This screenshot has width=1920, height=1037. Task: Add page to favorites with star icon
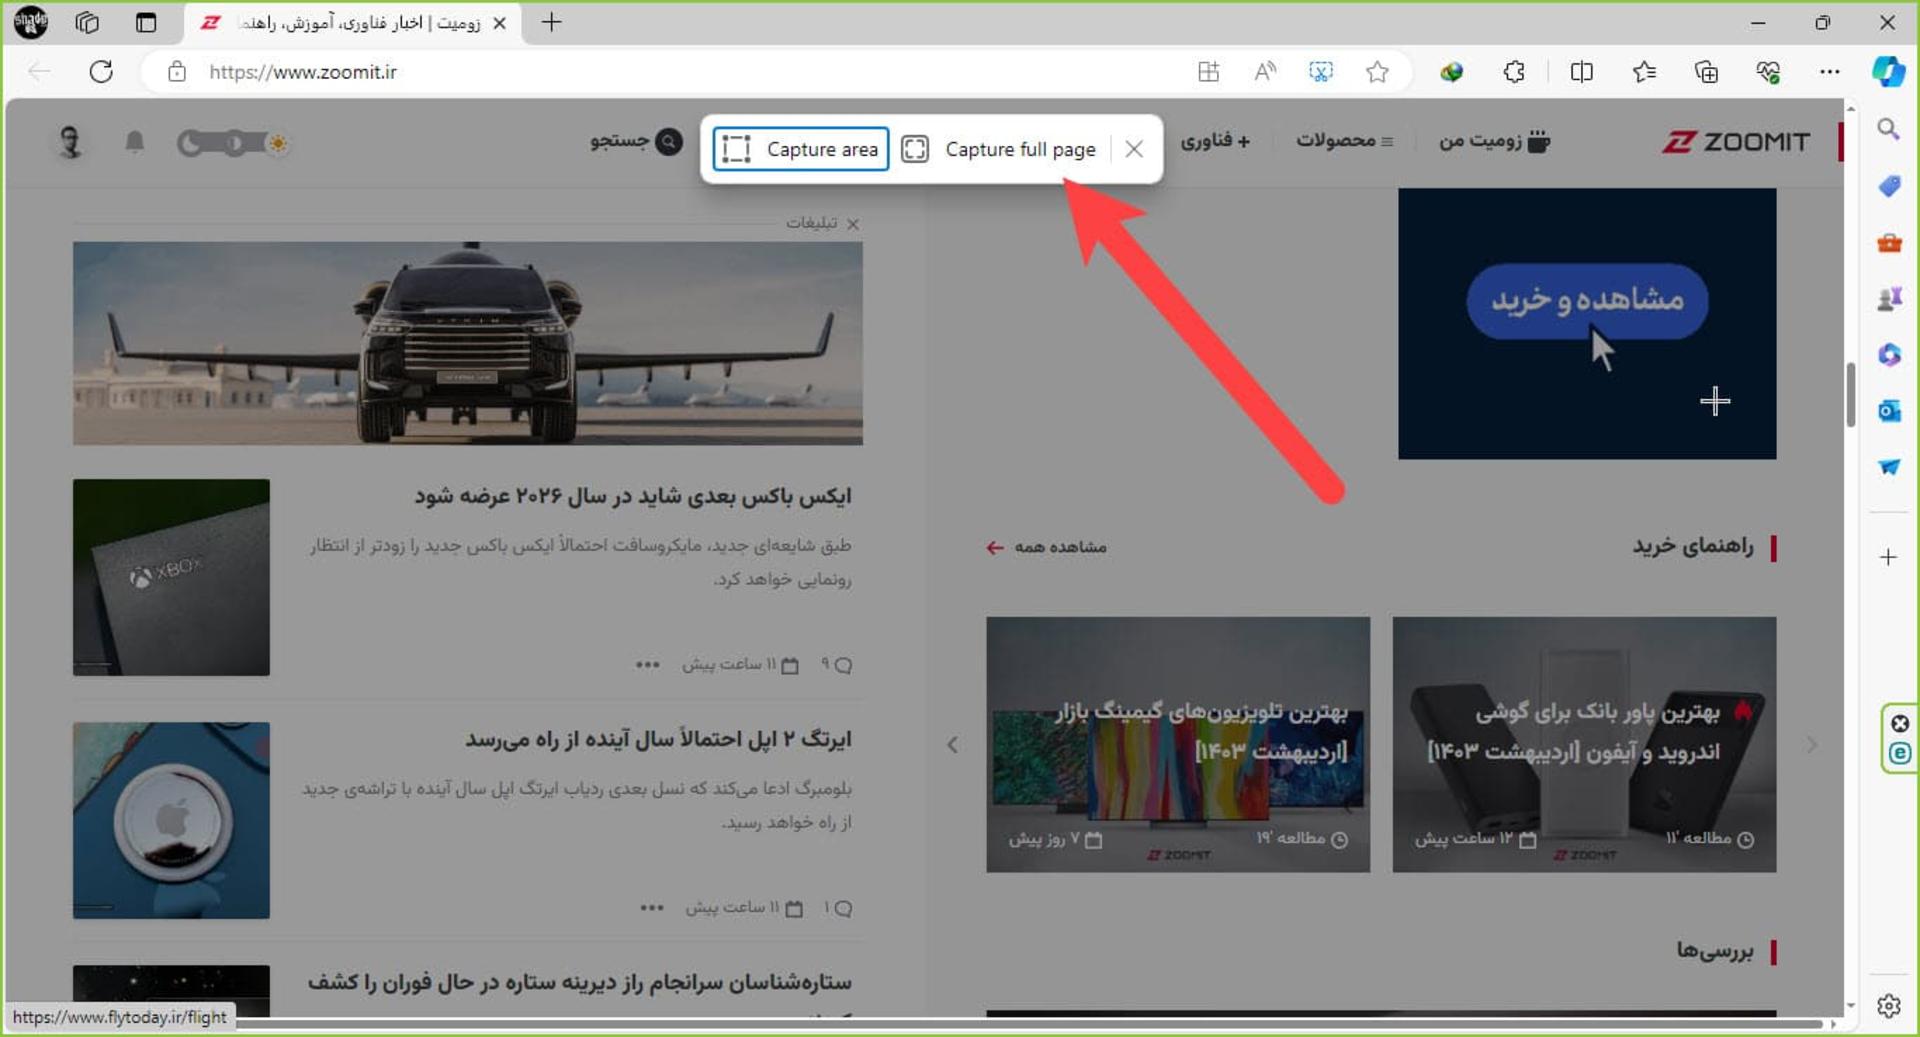pyautogui.click(x=1377, y=72)
